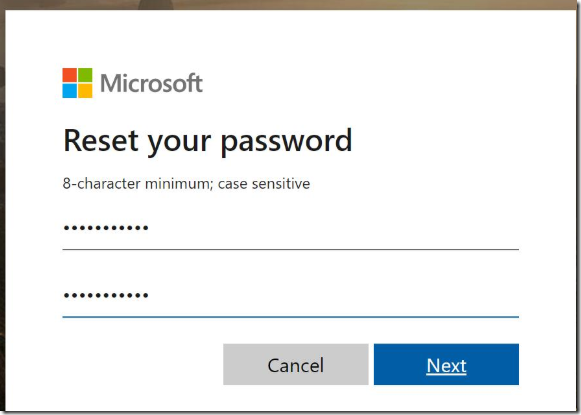Click the background photo strip above the dialog

(290, 4)
